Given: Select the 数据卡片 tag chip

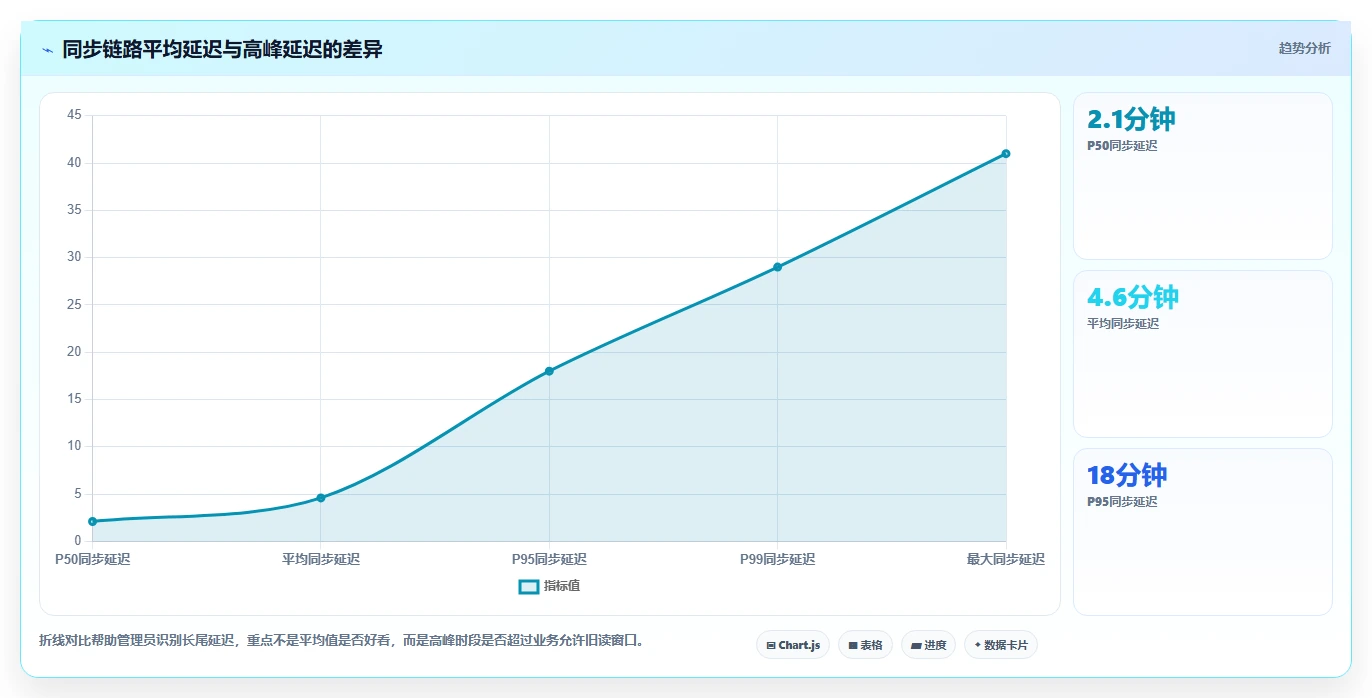Looking at the screenshot, I should point(1000,645).
